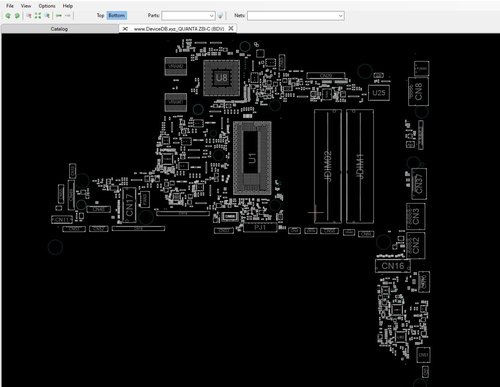Switch to the Catalog tab
The image size is (500, 387).
[59, 29]
